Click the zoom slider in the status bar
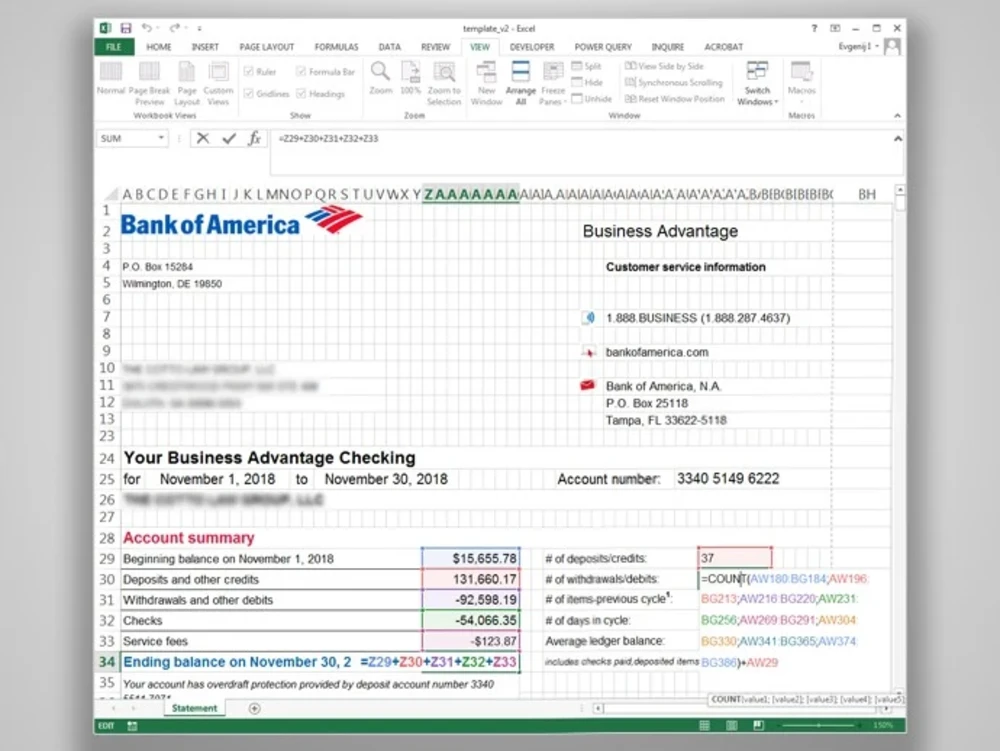 tap(818, 725)
